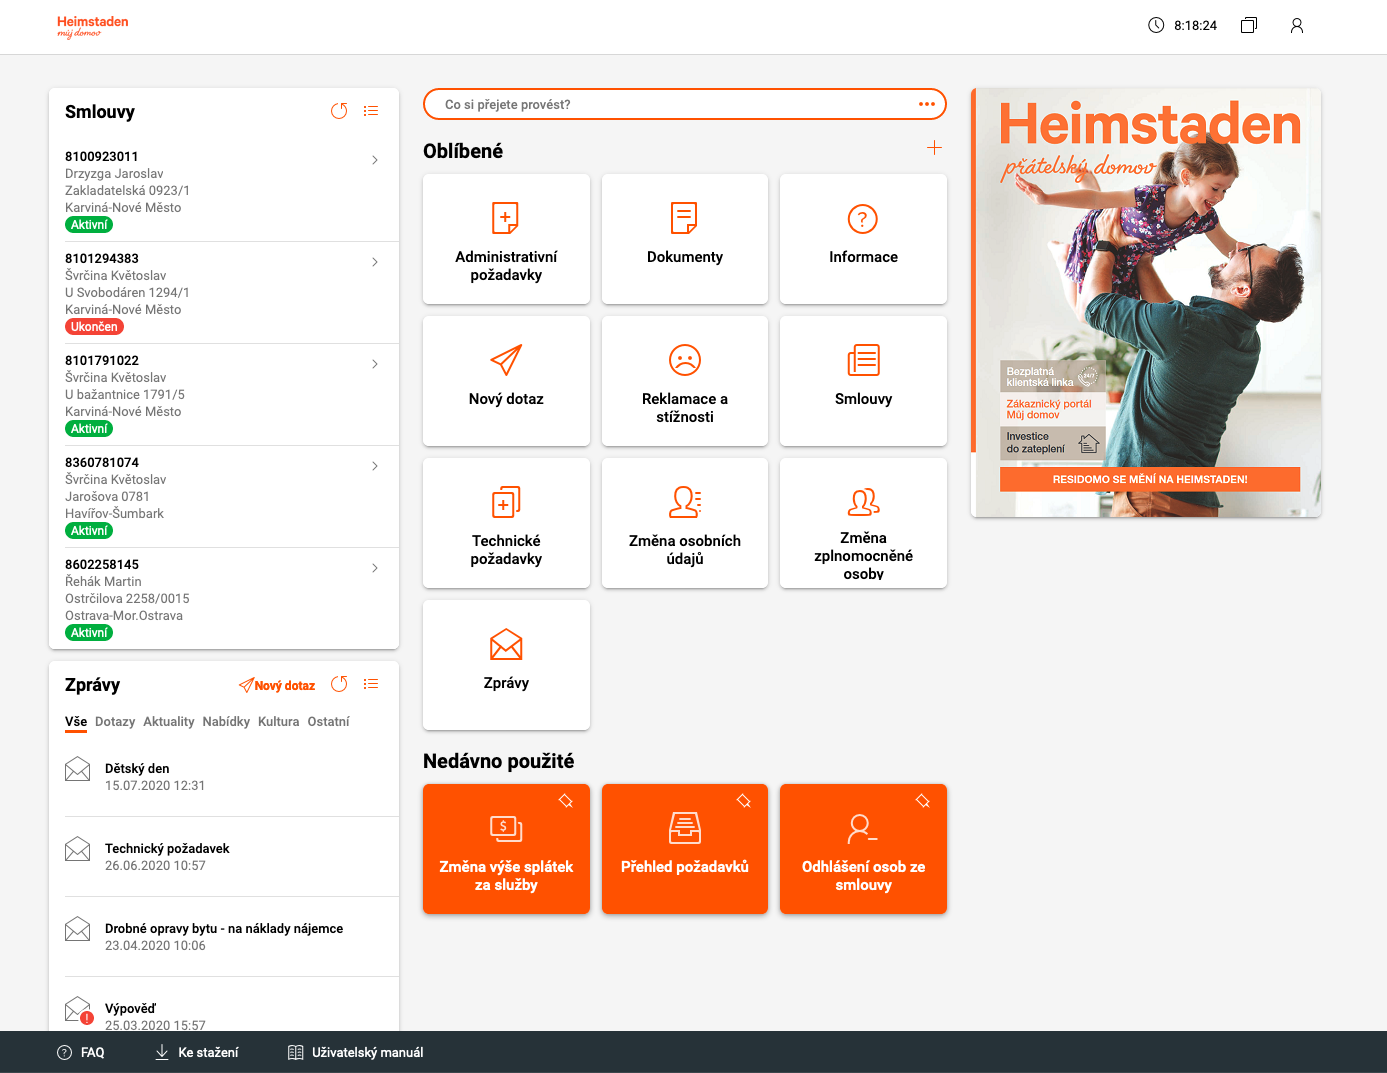Click Nový dotaz link in Zprávy header
The image size is (1387, 1073).
tap(277, 685)
